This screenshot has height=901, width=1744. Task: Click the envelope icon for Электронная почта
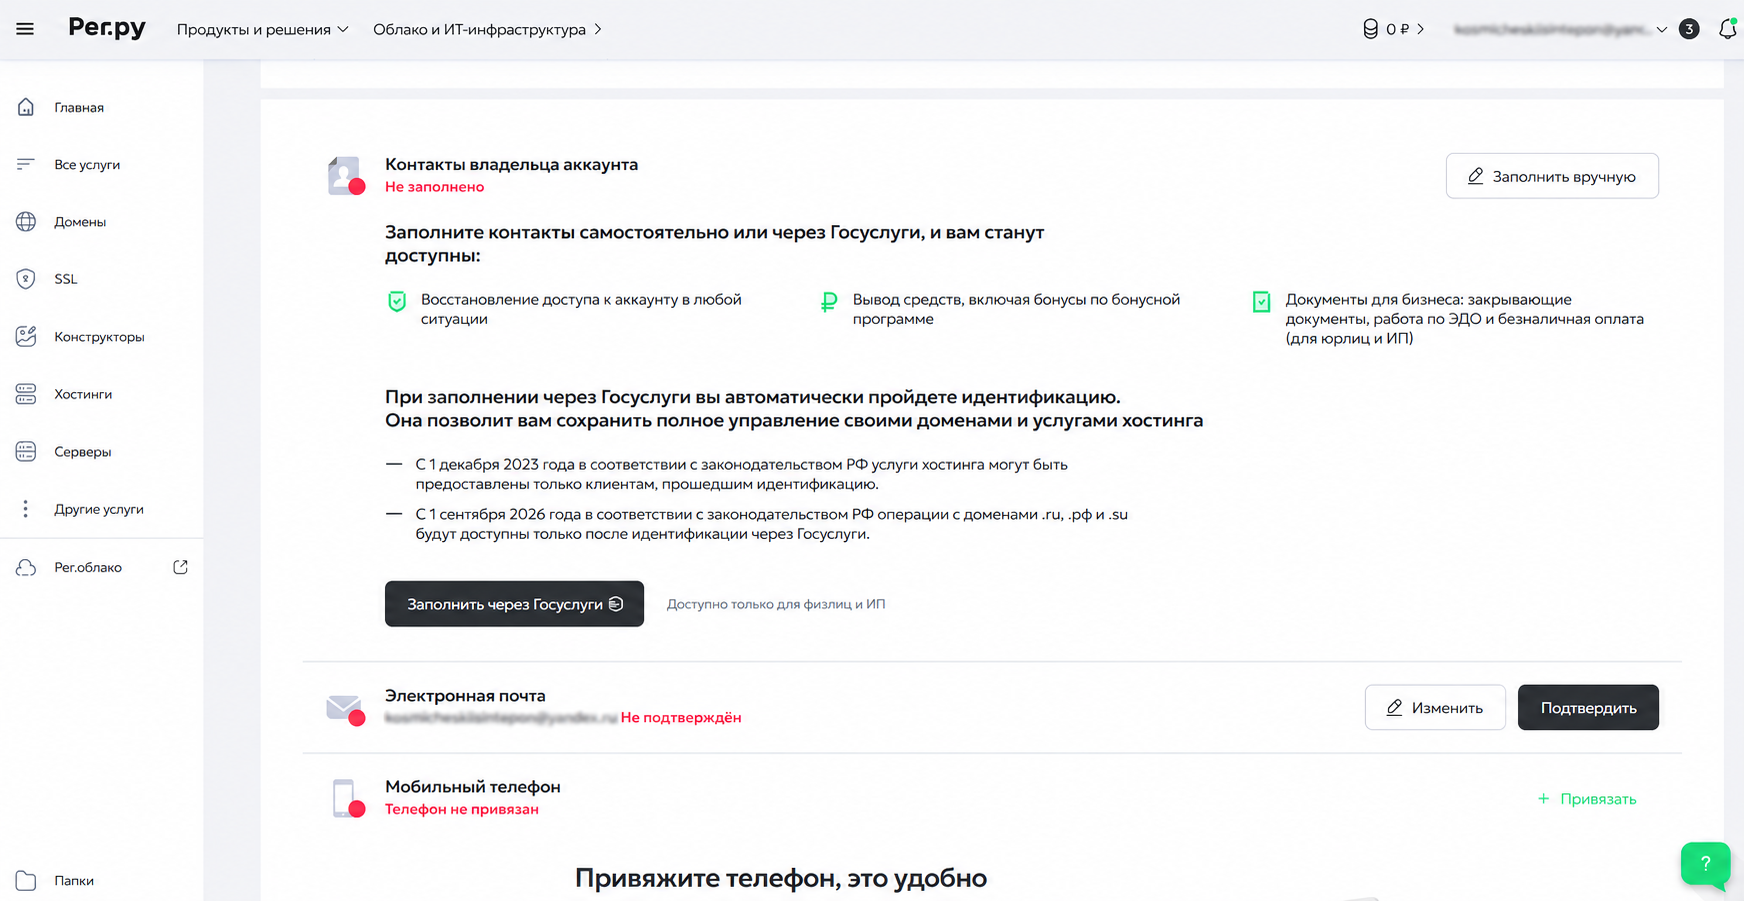pyautogui.click(x=346, y=708)
